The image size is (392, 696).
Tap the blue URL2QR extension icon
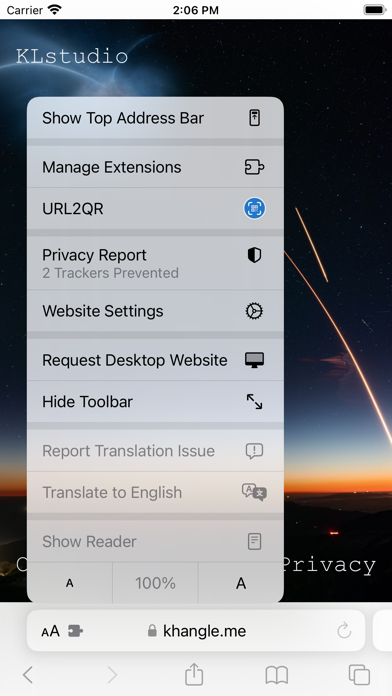(x=254, y=208)
